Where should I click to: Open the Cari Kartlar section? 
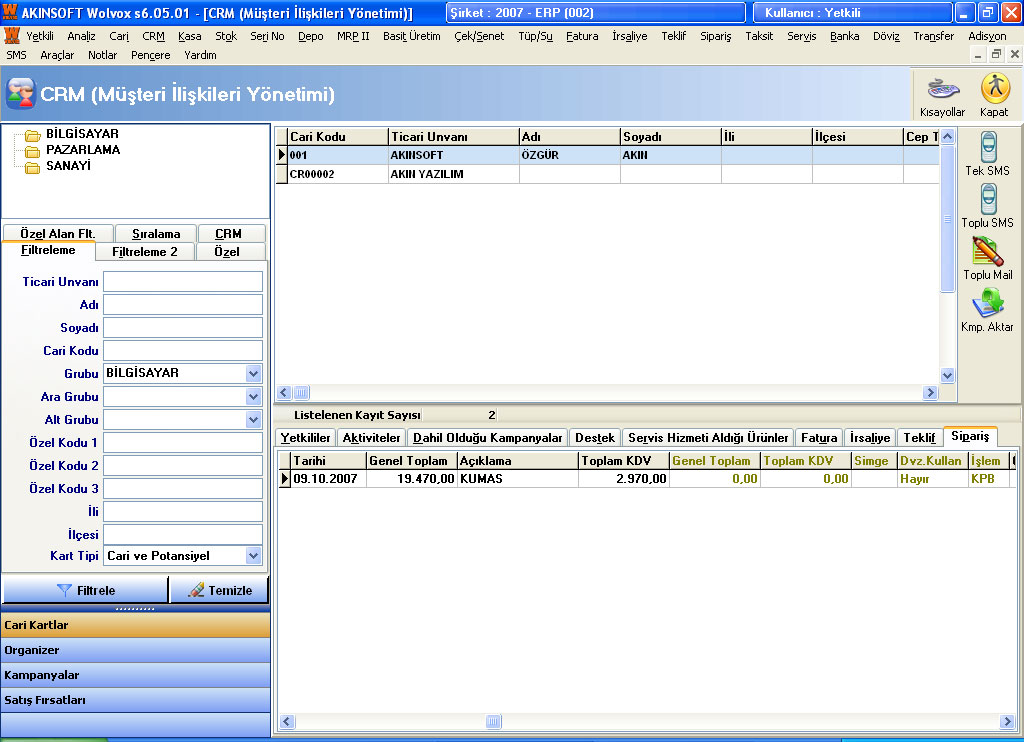(x=136, y=625)
